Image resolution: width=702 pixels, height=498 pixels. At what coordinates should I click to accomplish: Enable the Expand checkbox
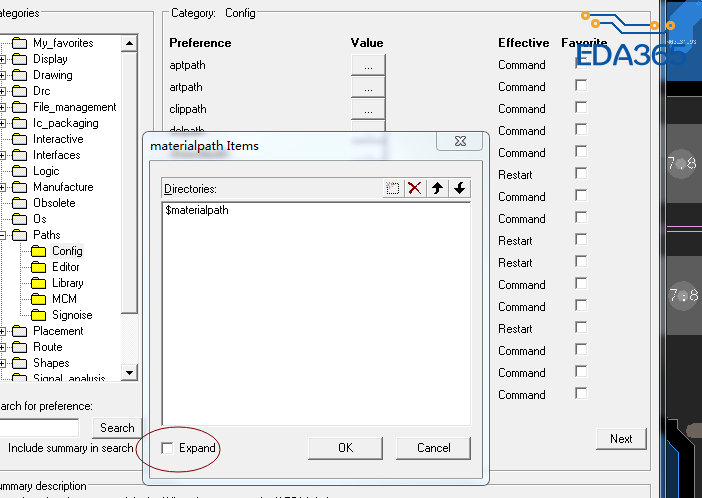167,448
